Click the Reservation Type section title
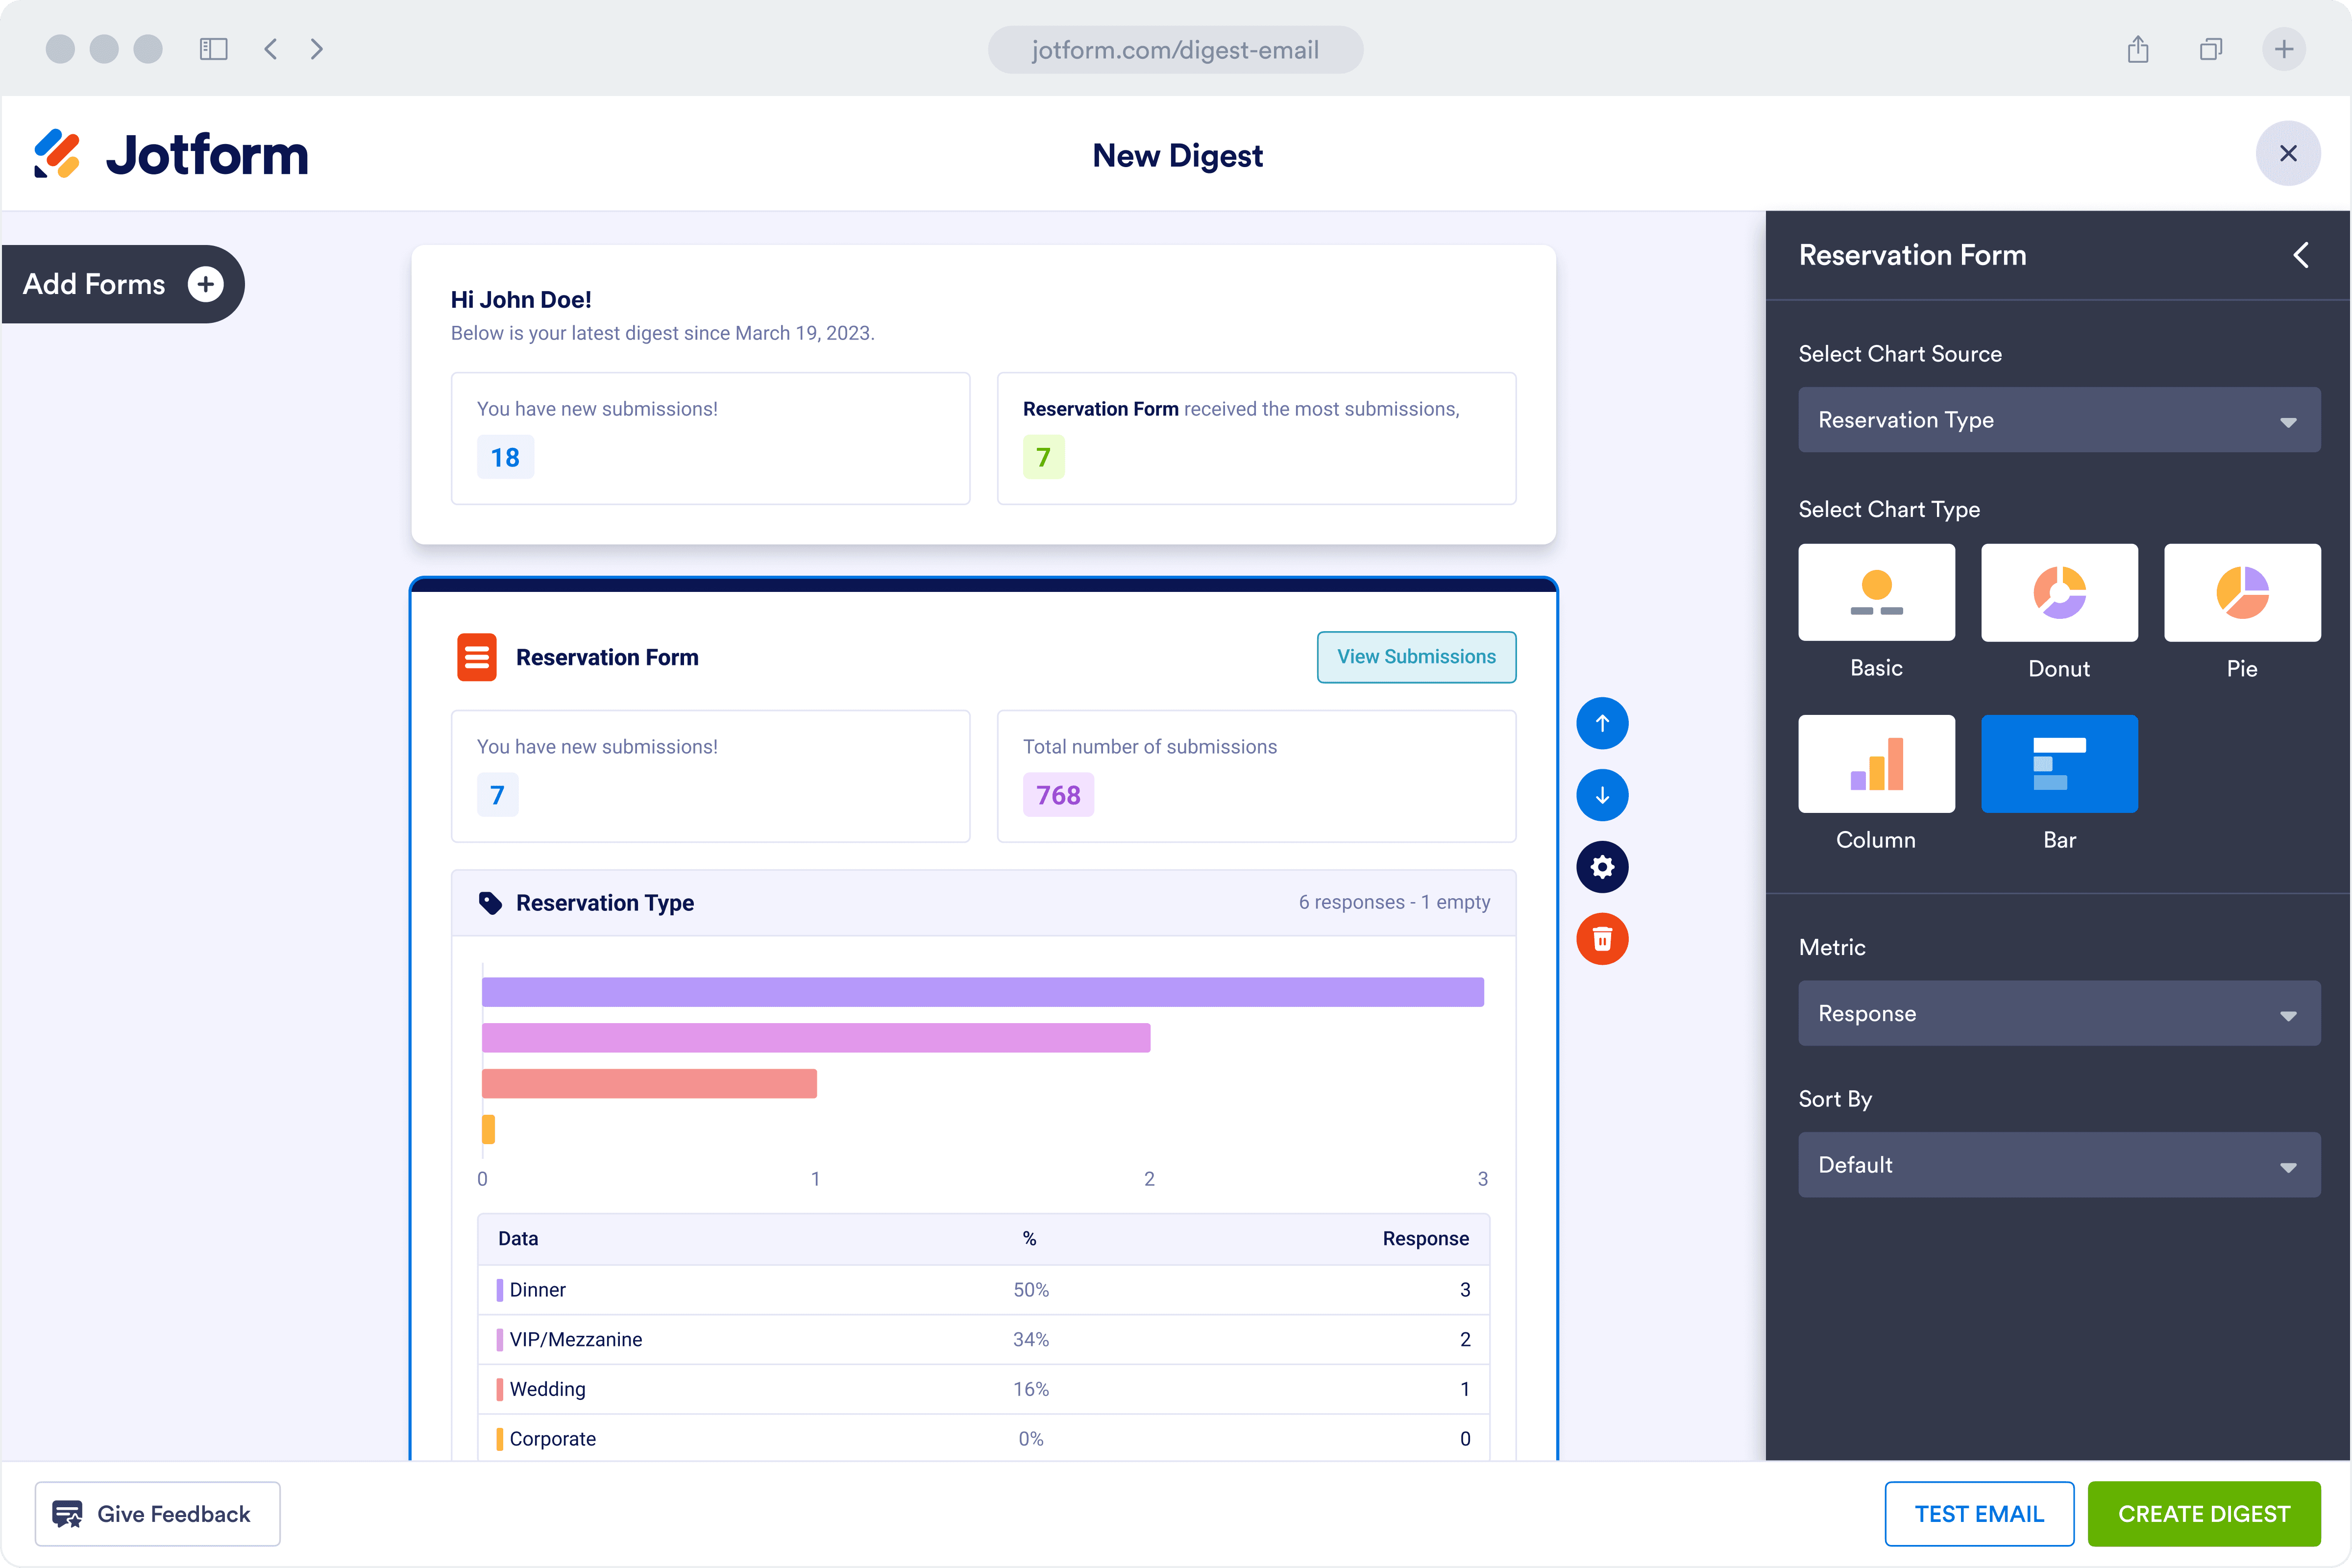2352x1568 pixels. coord(605,903)
